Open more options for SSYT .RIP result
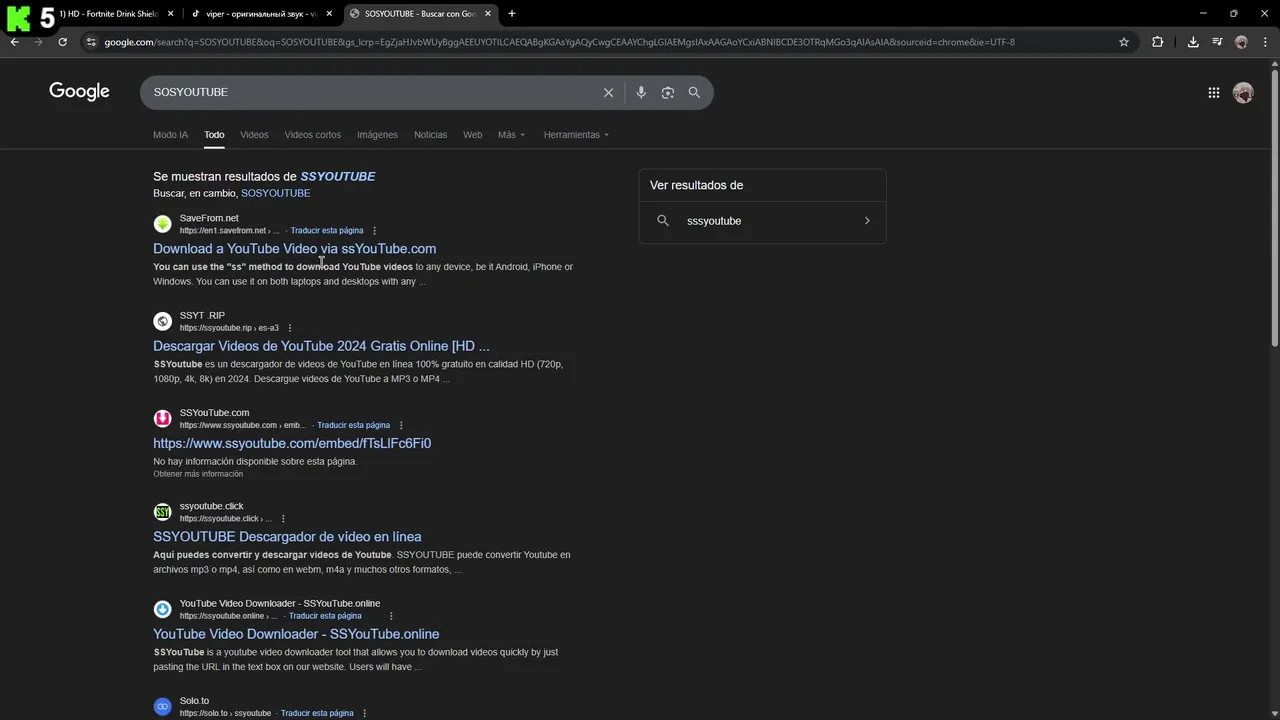1280x720 pixels. click(x=290, y=328)
